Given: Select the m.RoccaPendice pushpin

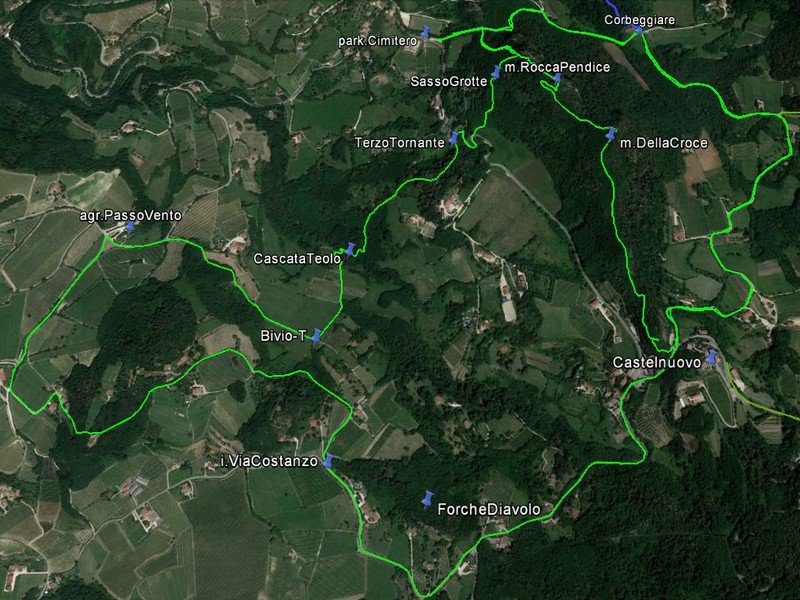Looking at the screenshot, I should 557,78.
